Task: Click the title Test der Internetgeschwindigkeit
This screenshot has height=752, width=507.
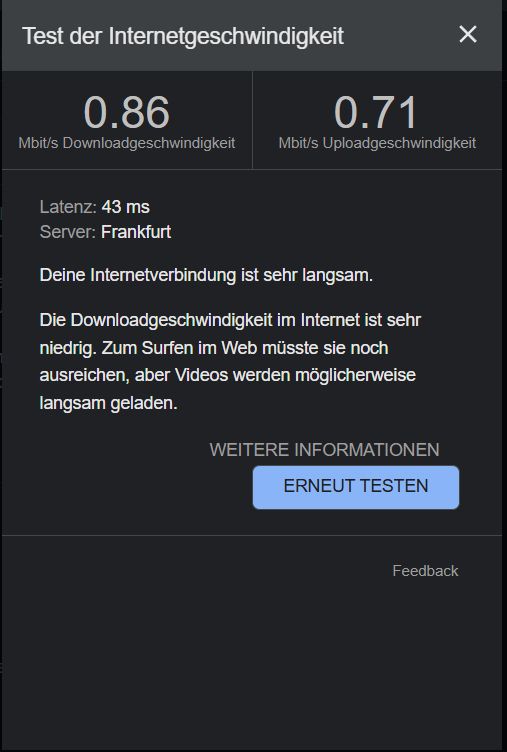Action: click(x=183, y=36)
